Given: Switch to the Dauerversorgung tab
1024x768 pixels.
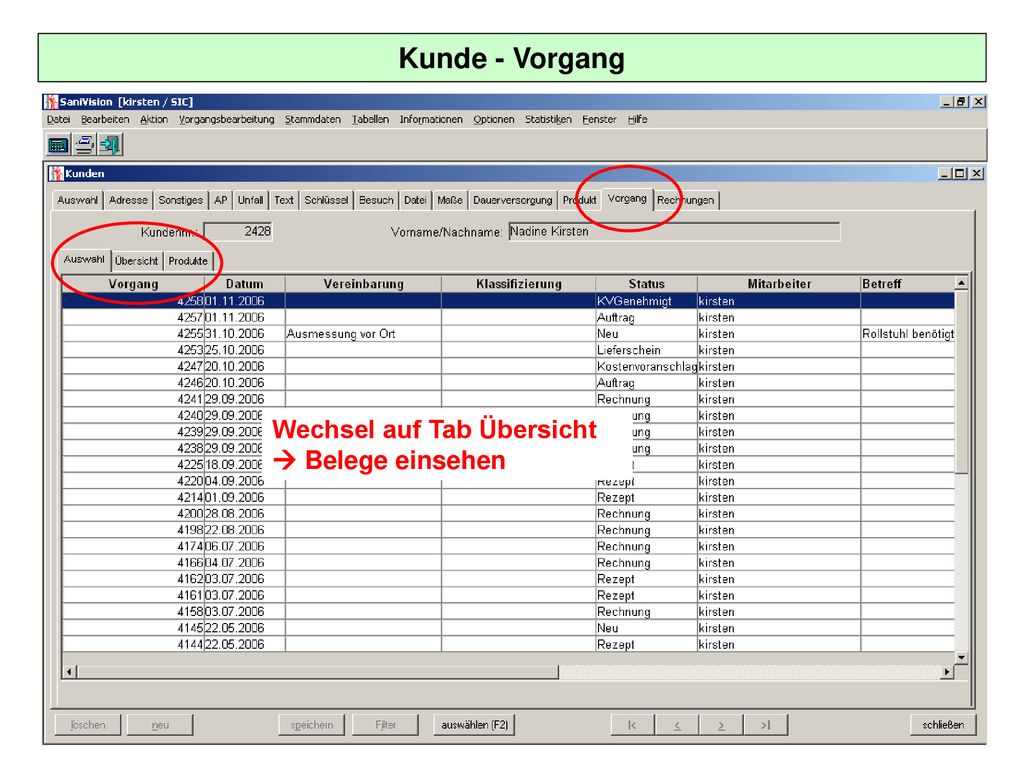Looking at the screenshot, I should 513,200.
